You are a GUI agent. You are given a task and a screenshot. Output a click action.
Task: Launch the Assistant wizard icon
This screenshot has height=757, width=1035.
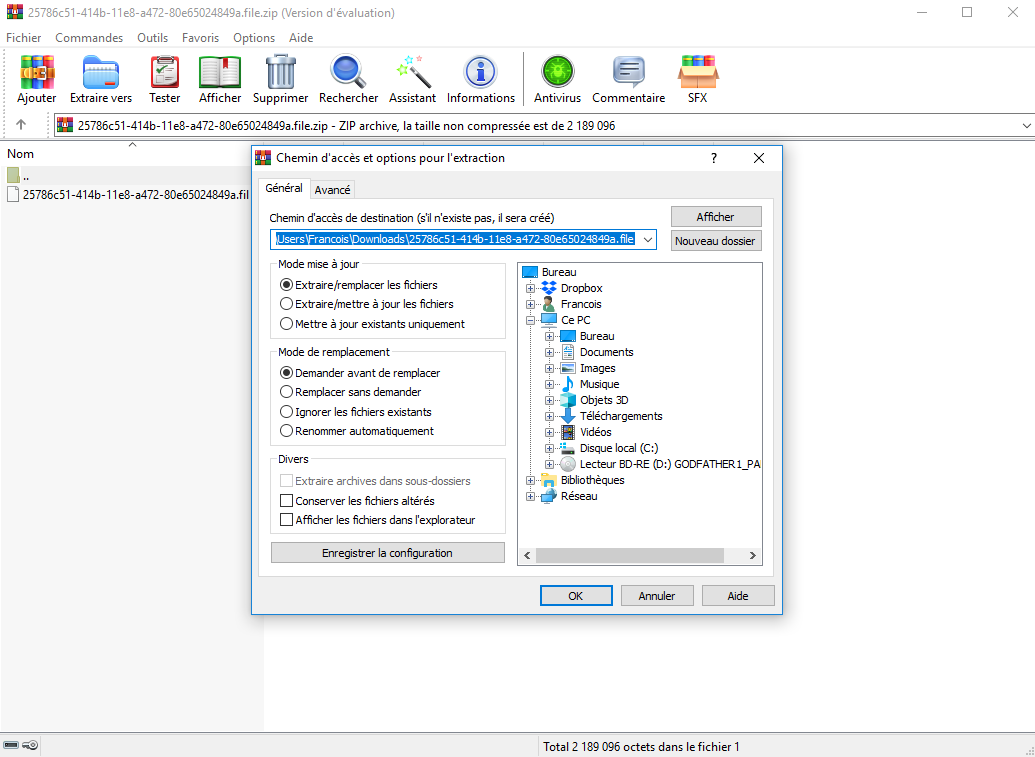[412, 73]
